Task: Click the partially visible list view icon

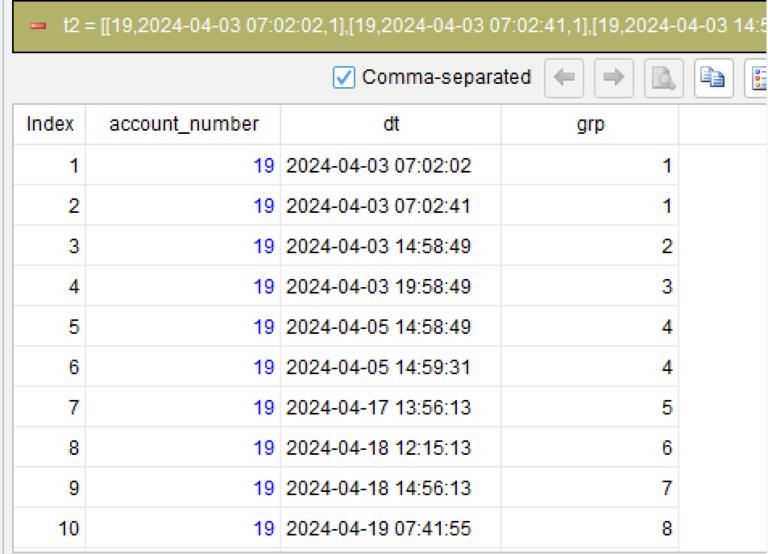Action: (x=757, y=78)
